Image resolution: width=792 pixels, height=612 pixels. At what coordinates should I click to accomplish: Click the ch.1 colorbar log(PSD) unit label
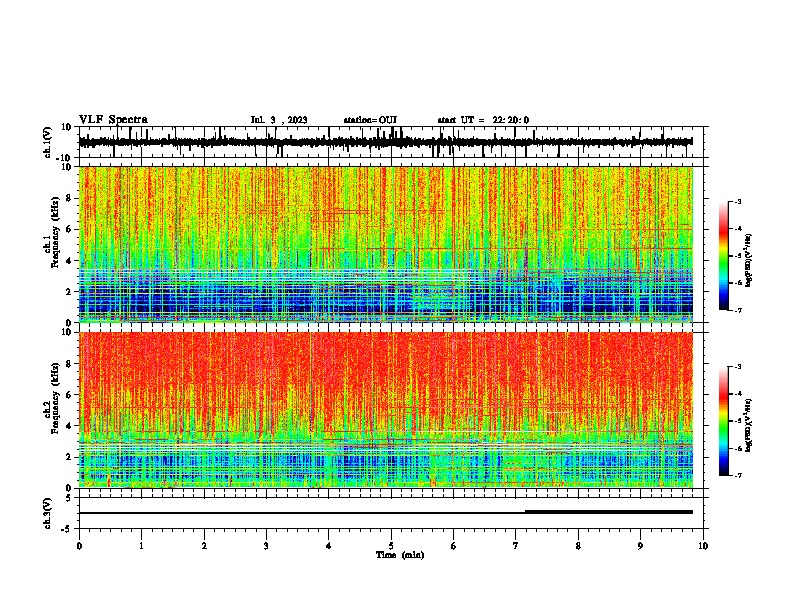[x=748, y=261]
